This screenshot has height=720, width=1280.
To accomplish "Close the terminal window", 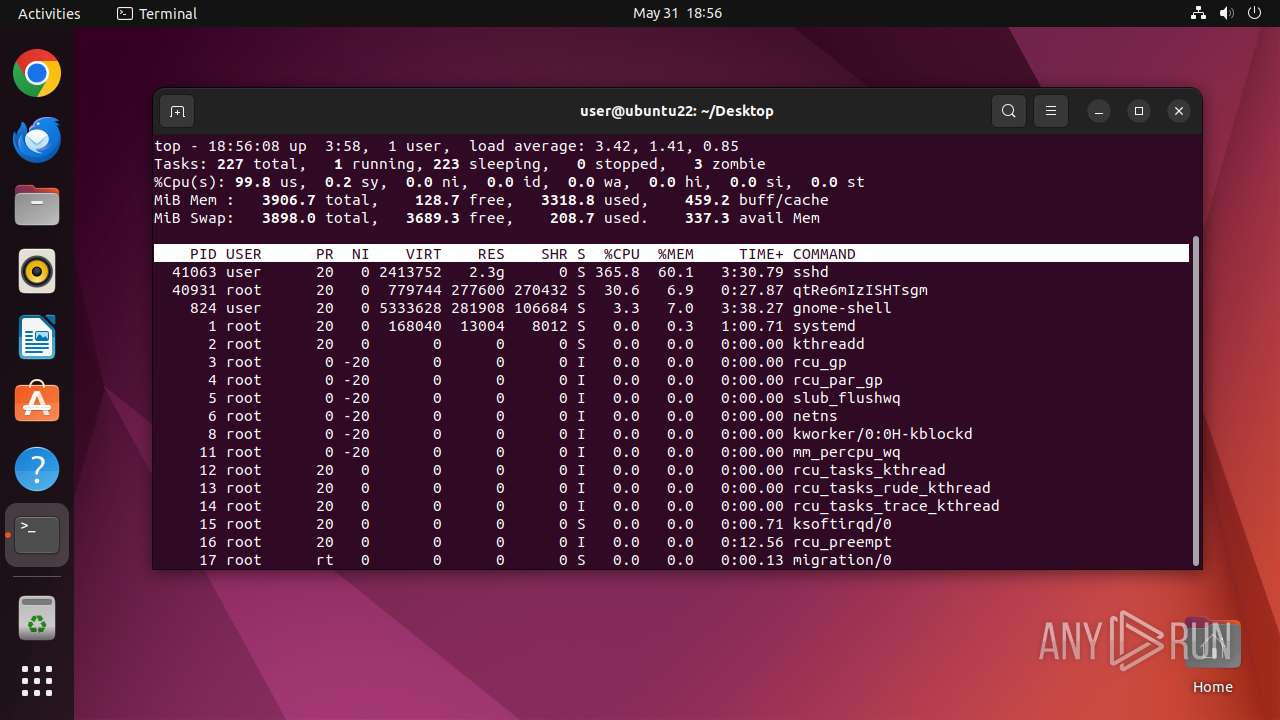I will (1179, 111).
